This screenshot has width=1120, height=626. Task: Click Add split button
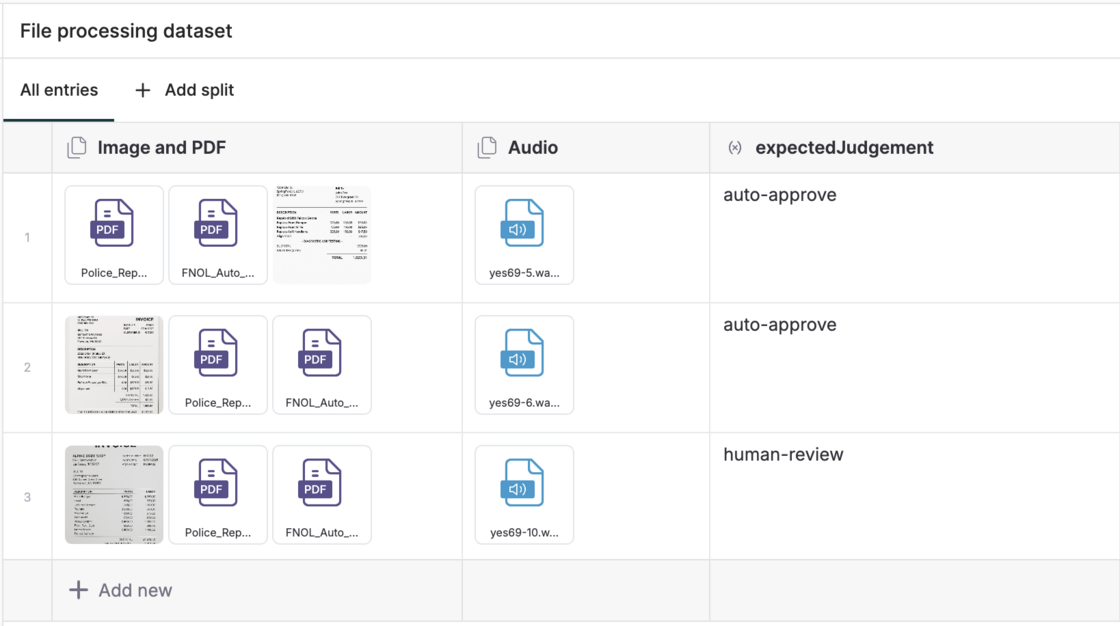coord(184,90)
